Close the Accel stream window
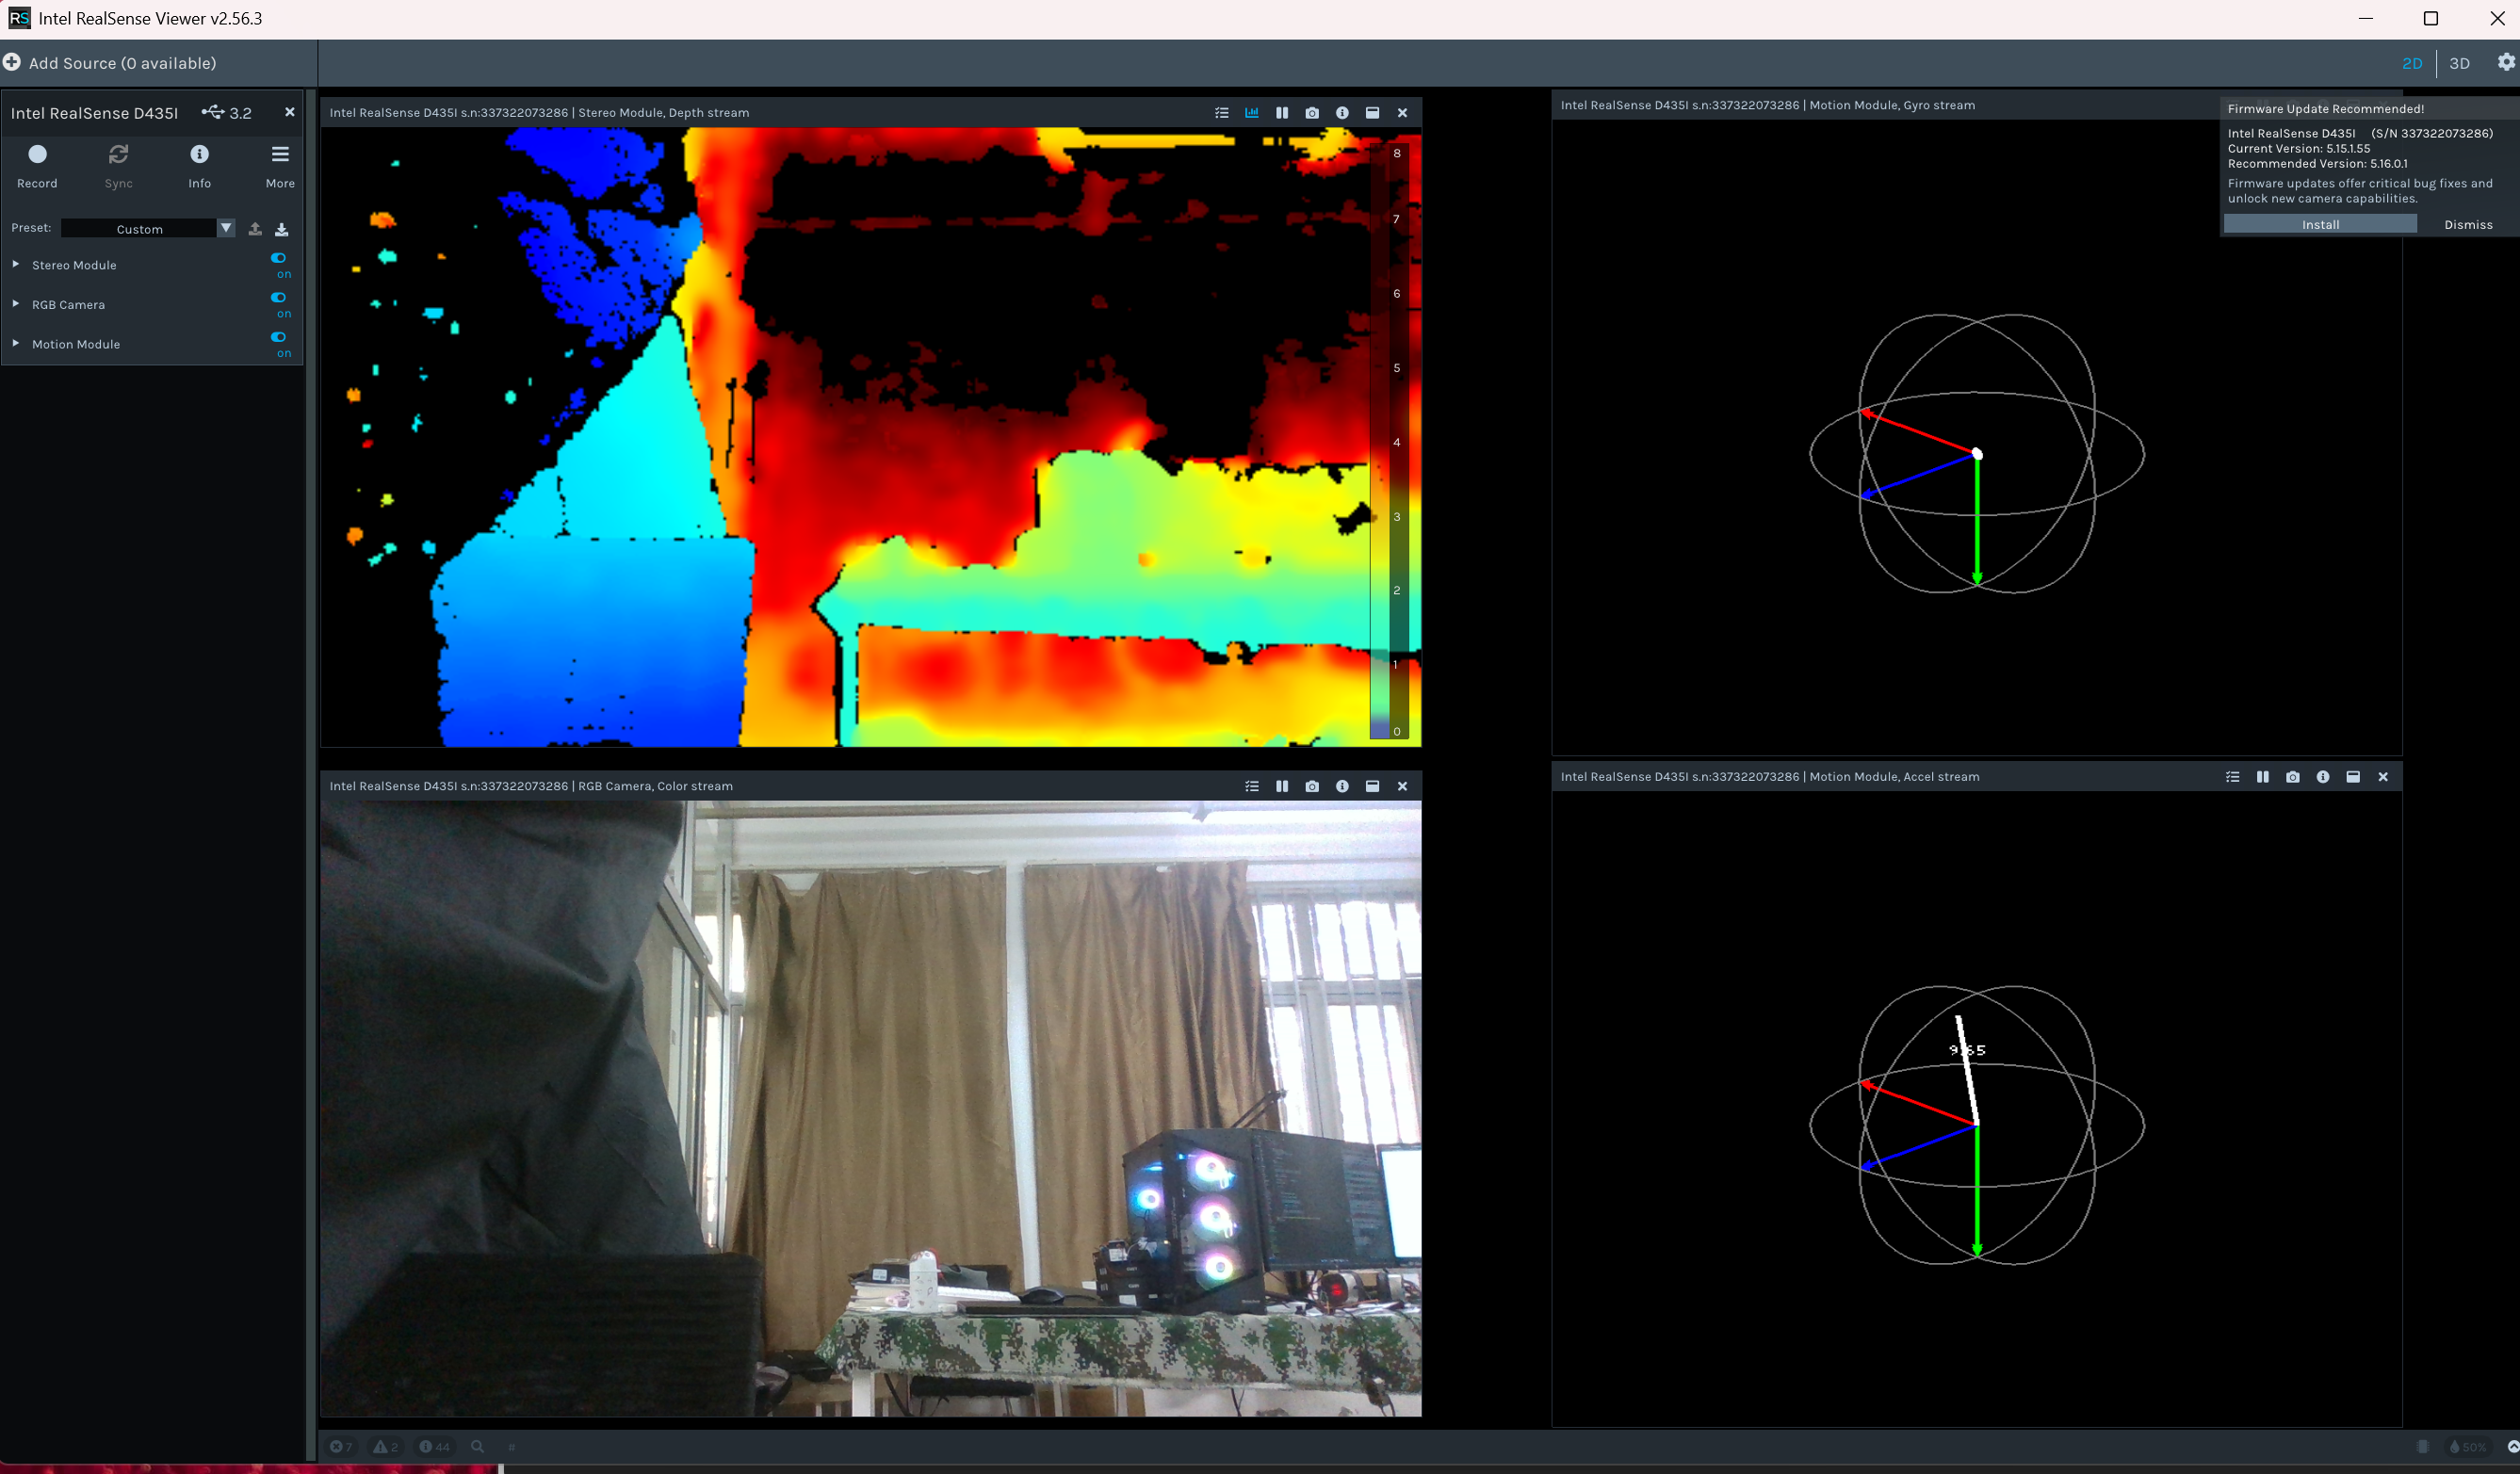 tap(2383, 777)
